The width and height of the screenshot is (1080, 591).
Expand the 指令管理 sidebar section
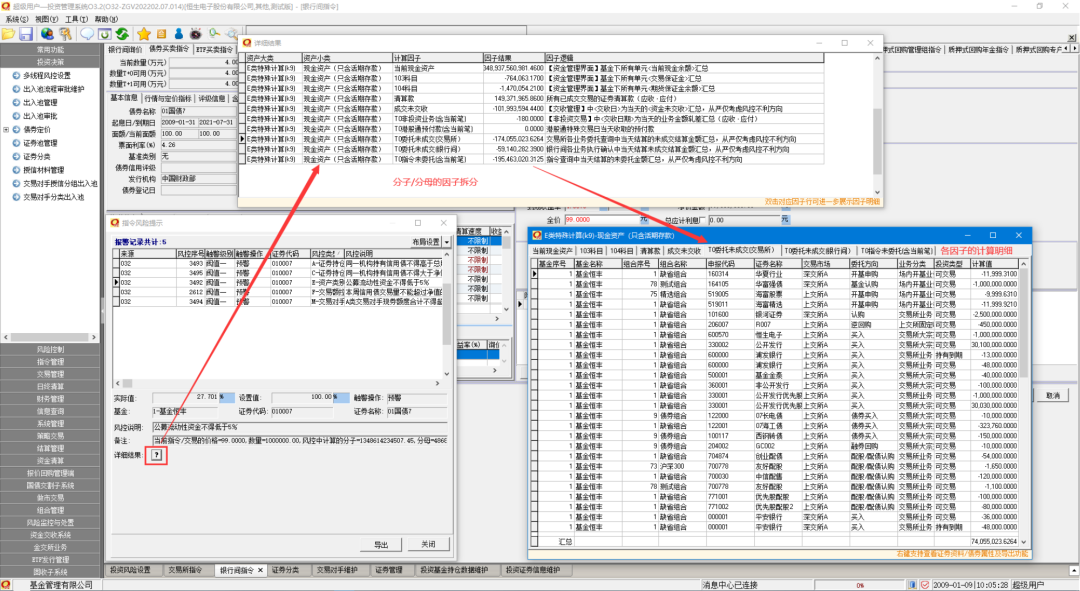pos(50,362)
